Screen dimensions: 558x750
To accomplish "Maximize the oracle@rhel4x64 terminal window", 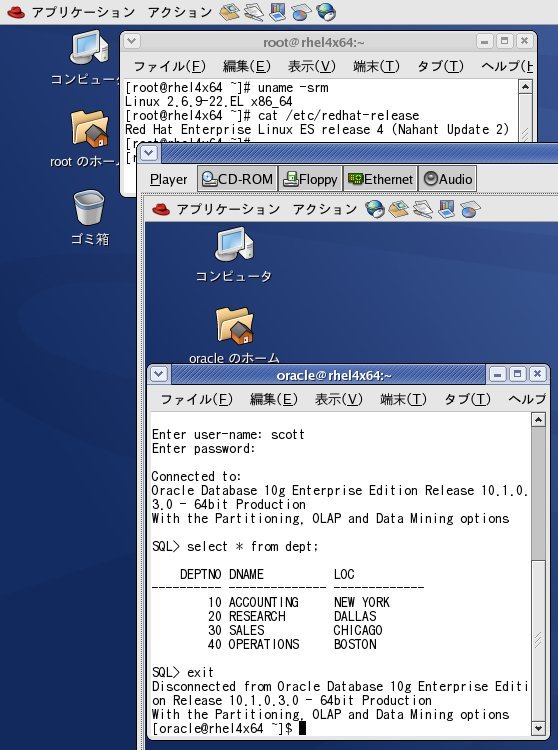I will coord(517,375).
